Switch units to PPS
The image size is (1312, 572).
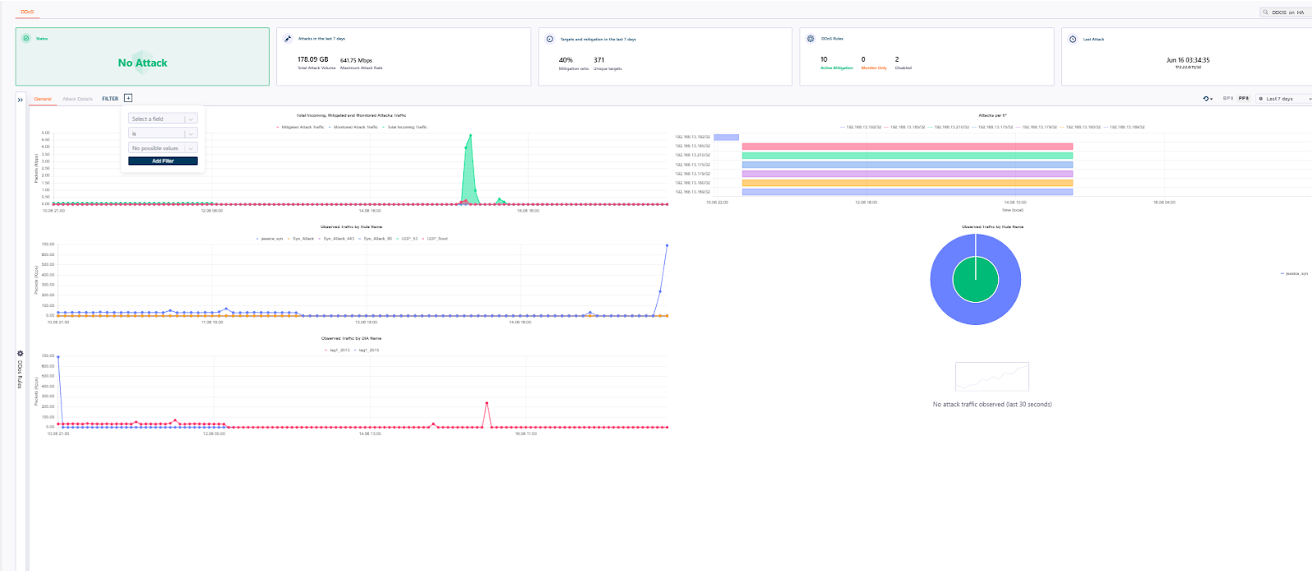[x=1244, y=98]
